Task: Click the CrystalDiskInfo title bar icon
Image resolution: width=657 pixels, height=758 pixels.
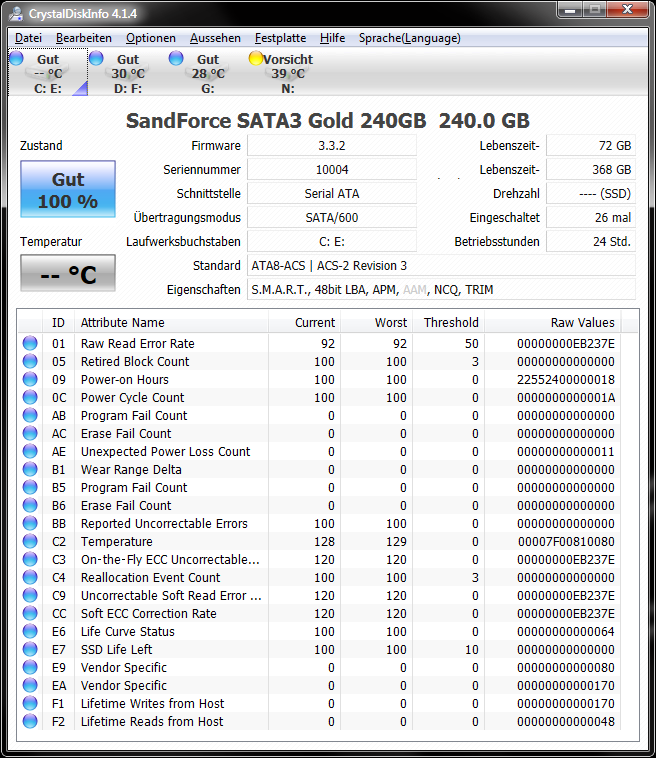Action: (16, 13)
